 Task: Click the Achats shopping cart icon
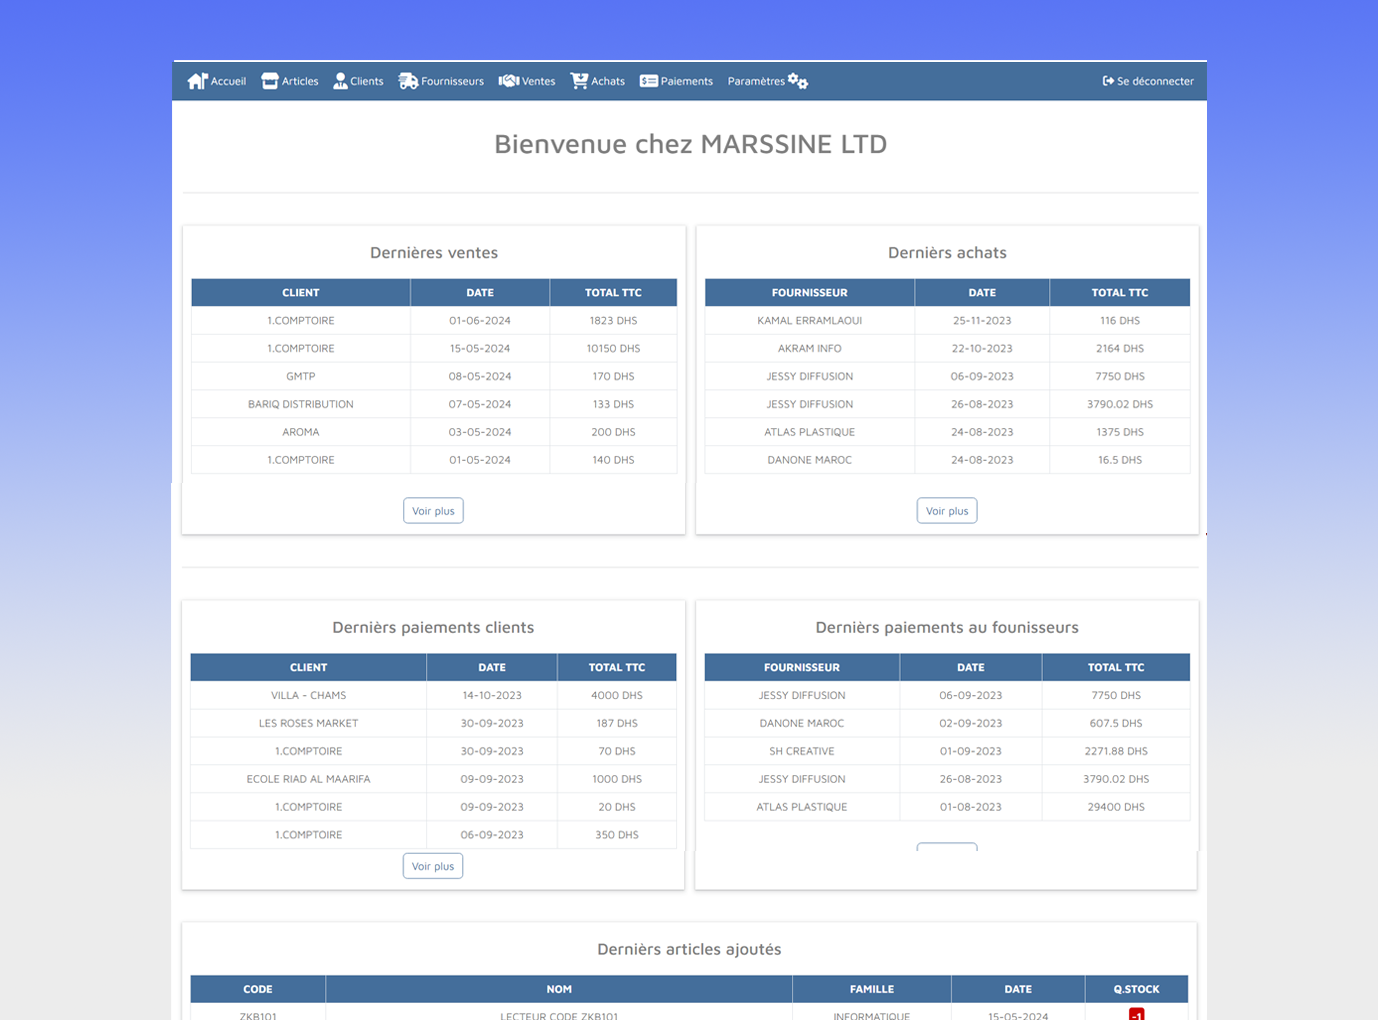[579, 81]
